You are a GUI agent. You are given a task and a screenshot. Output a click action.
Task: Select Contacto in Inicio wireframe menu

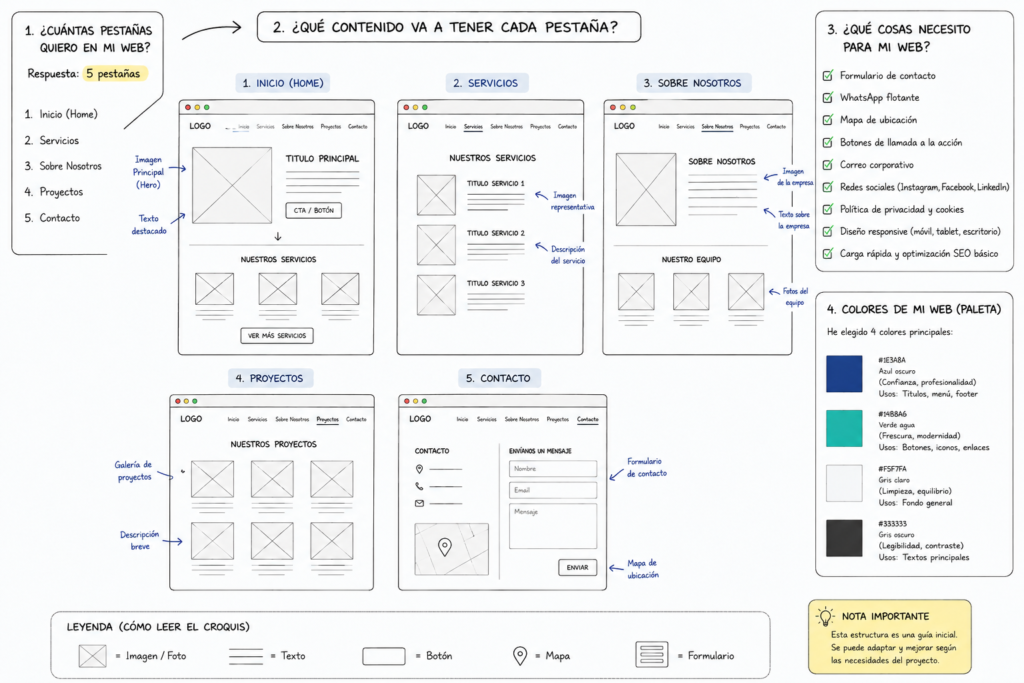click(x=357, y=127)
